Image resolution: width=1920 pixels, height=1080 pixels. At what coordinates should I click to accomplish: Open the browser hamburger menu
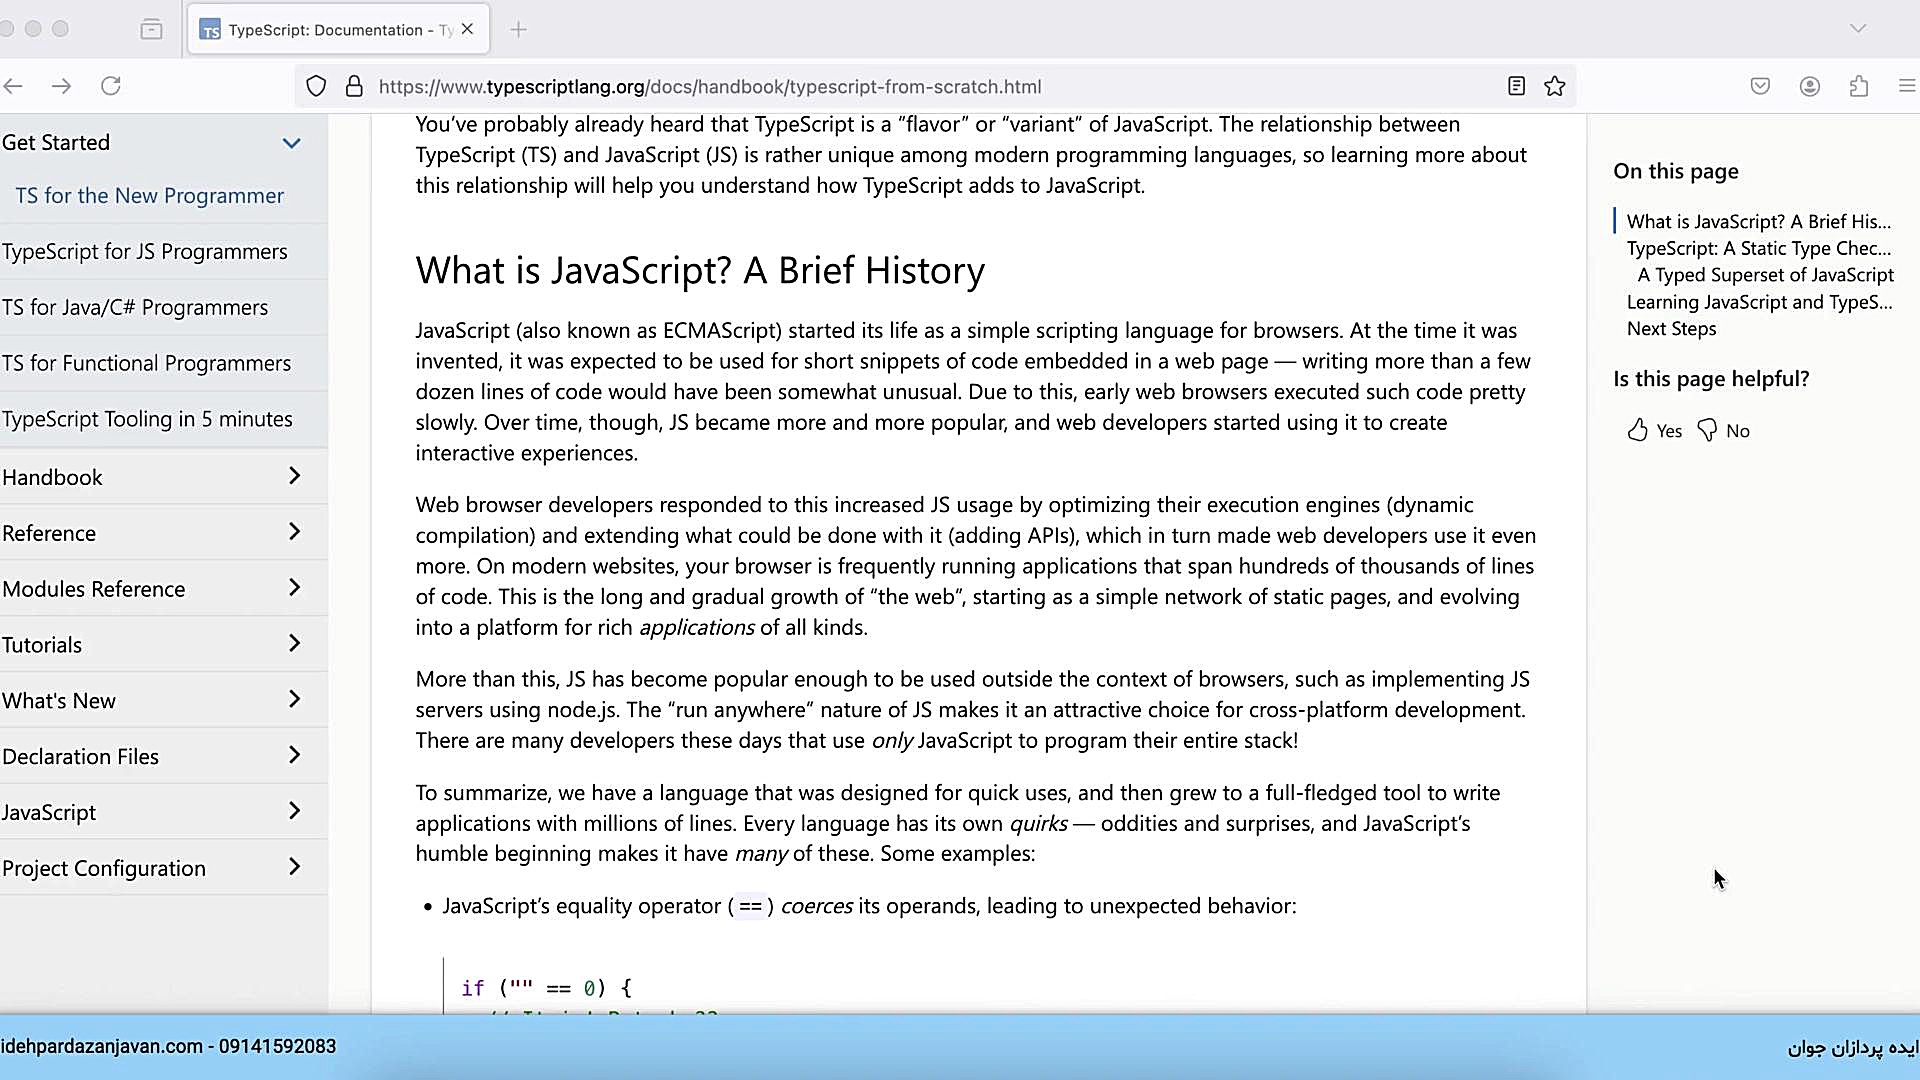click(x=1907, y=86)
